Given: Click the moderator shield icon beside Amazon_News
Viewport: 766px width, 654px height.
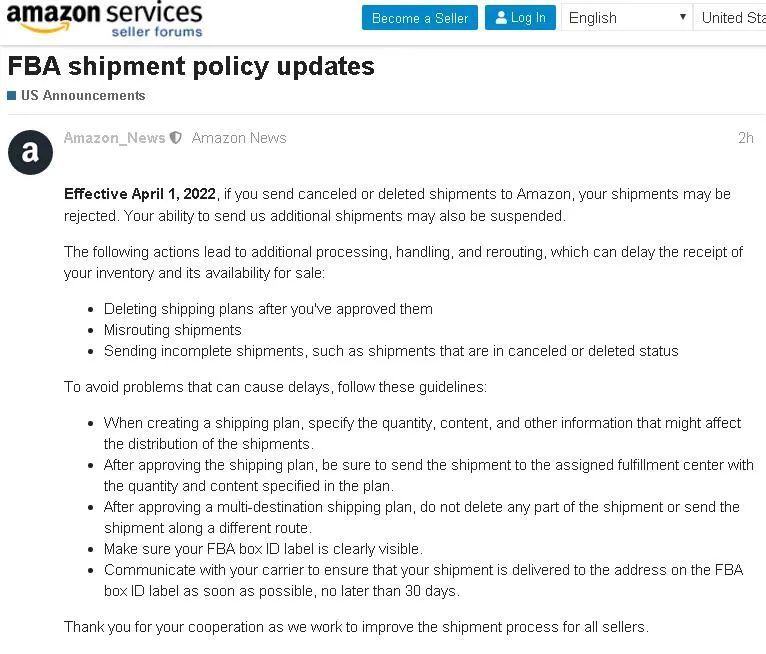Looking at the screenshot, I should pyautogui.click(x=176, y=138).
